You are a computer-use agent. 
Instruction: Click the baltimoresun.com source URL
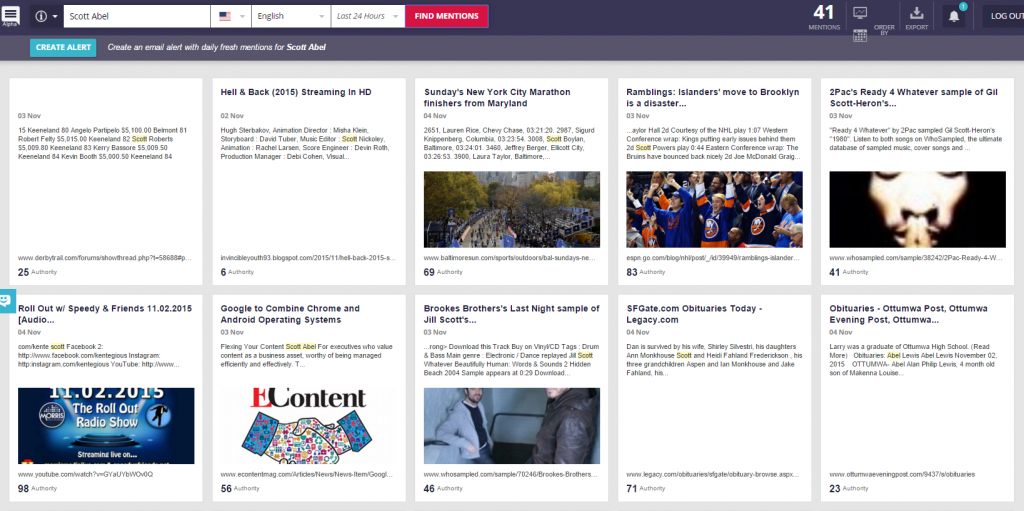point(510,258)
